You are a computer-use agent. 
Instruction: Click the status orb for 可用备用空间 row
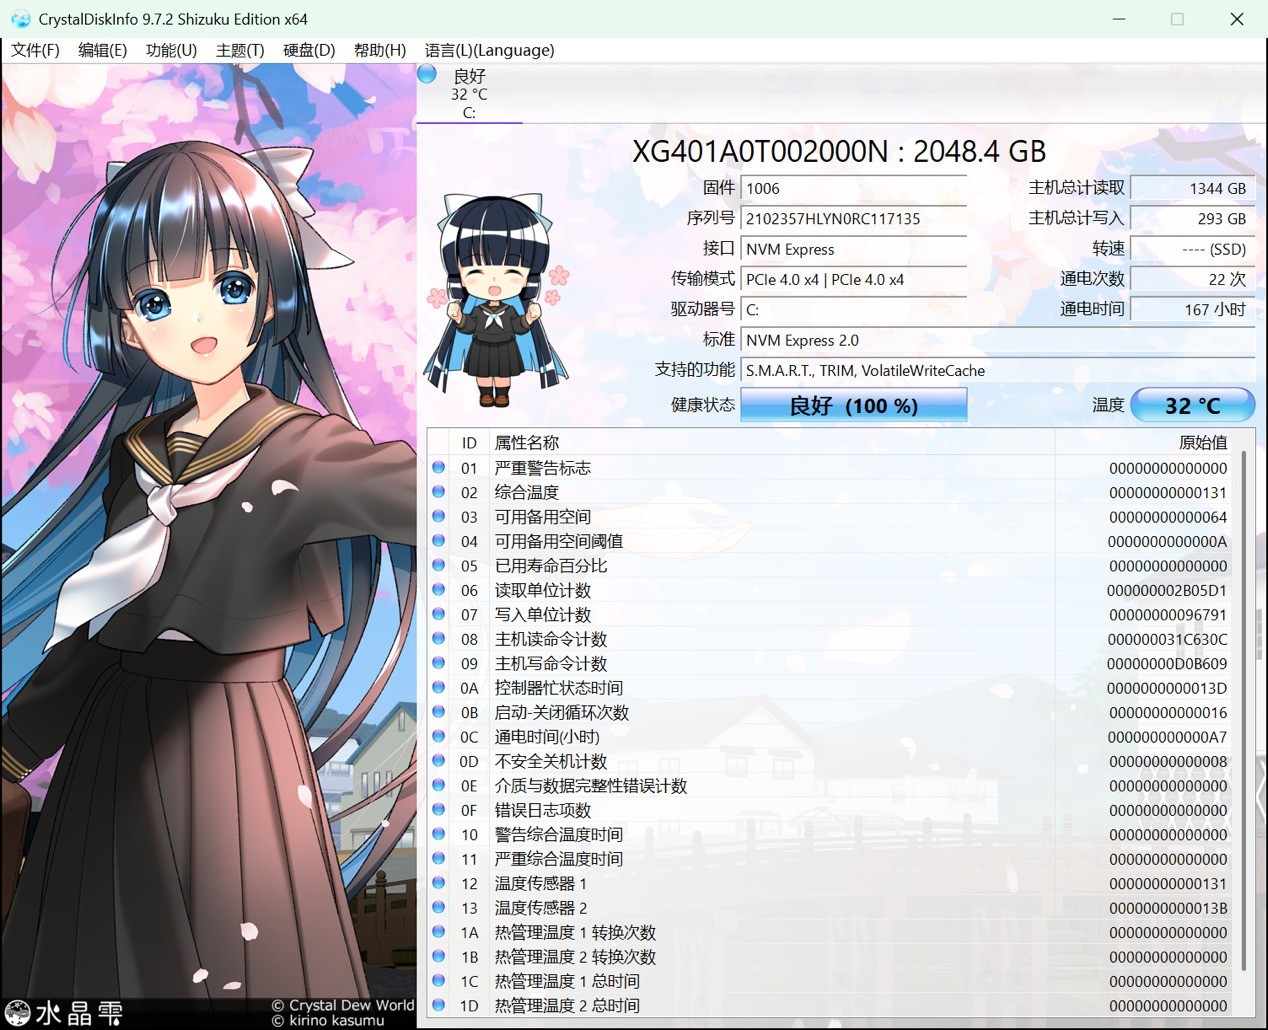(x=438, y=516)
